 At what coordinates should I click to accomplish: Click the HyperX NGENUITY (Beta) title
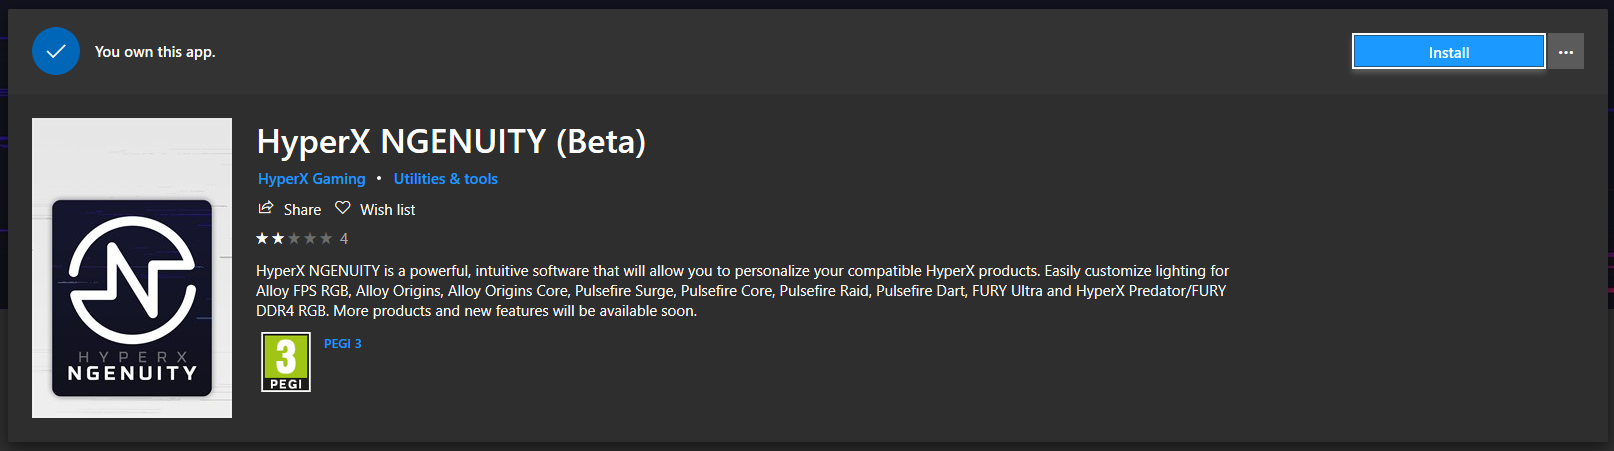(451, 142)
